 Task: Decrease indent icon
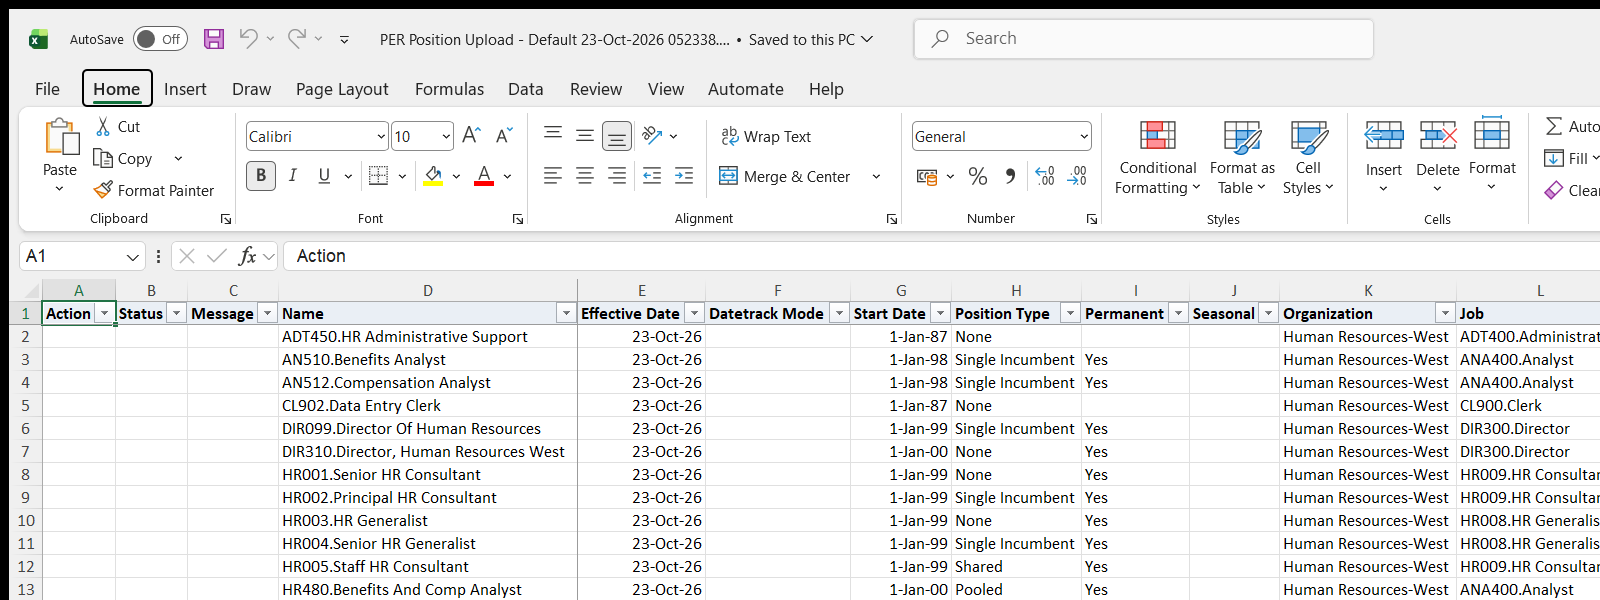[652, 176]
